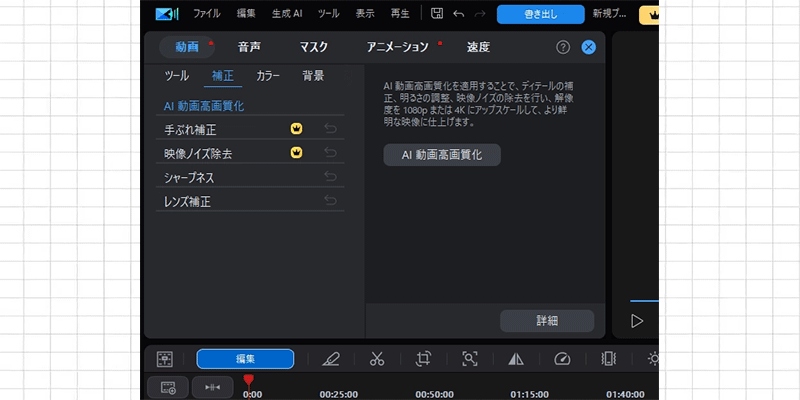800x400 pixels.
Task: Undo the last action with the undo arrow
Action: (x=458, y=14)
